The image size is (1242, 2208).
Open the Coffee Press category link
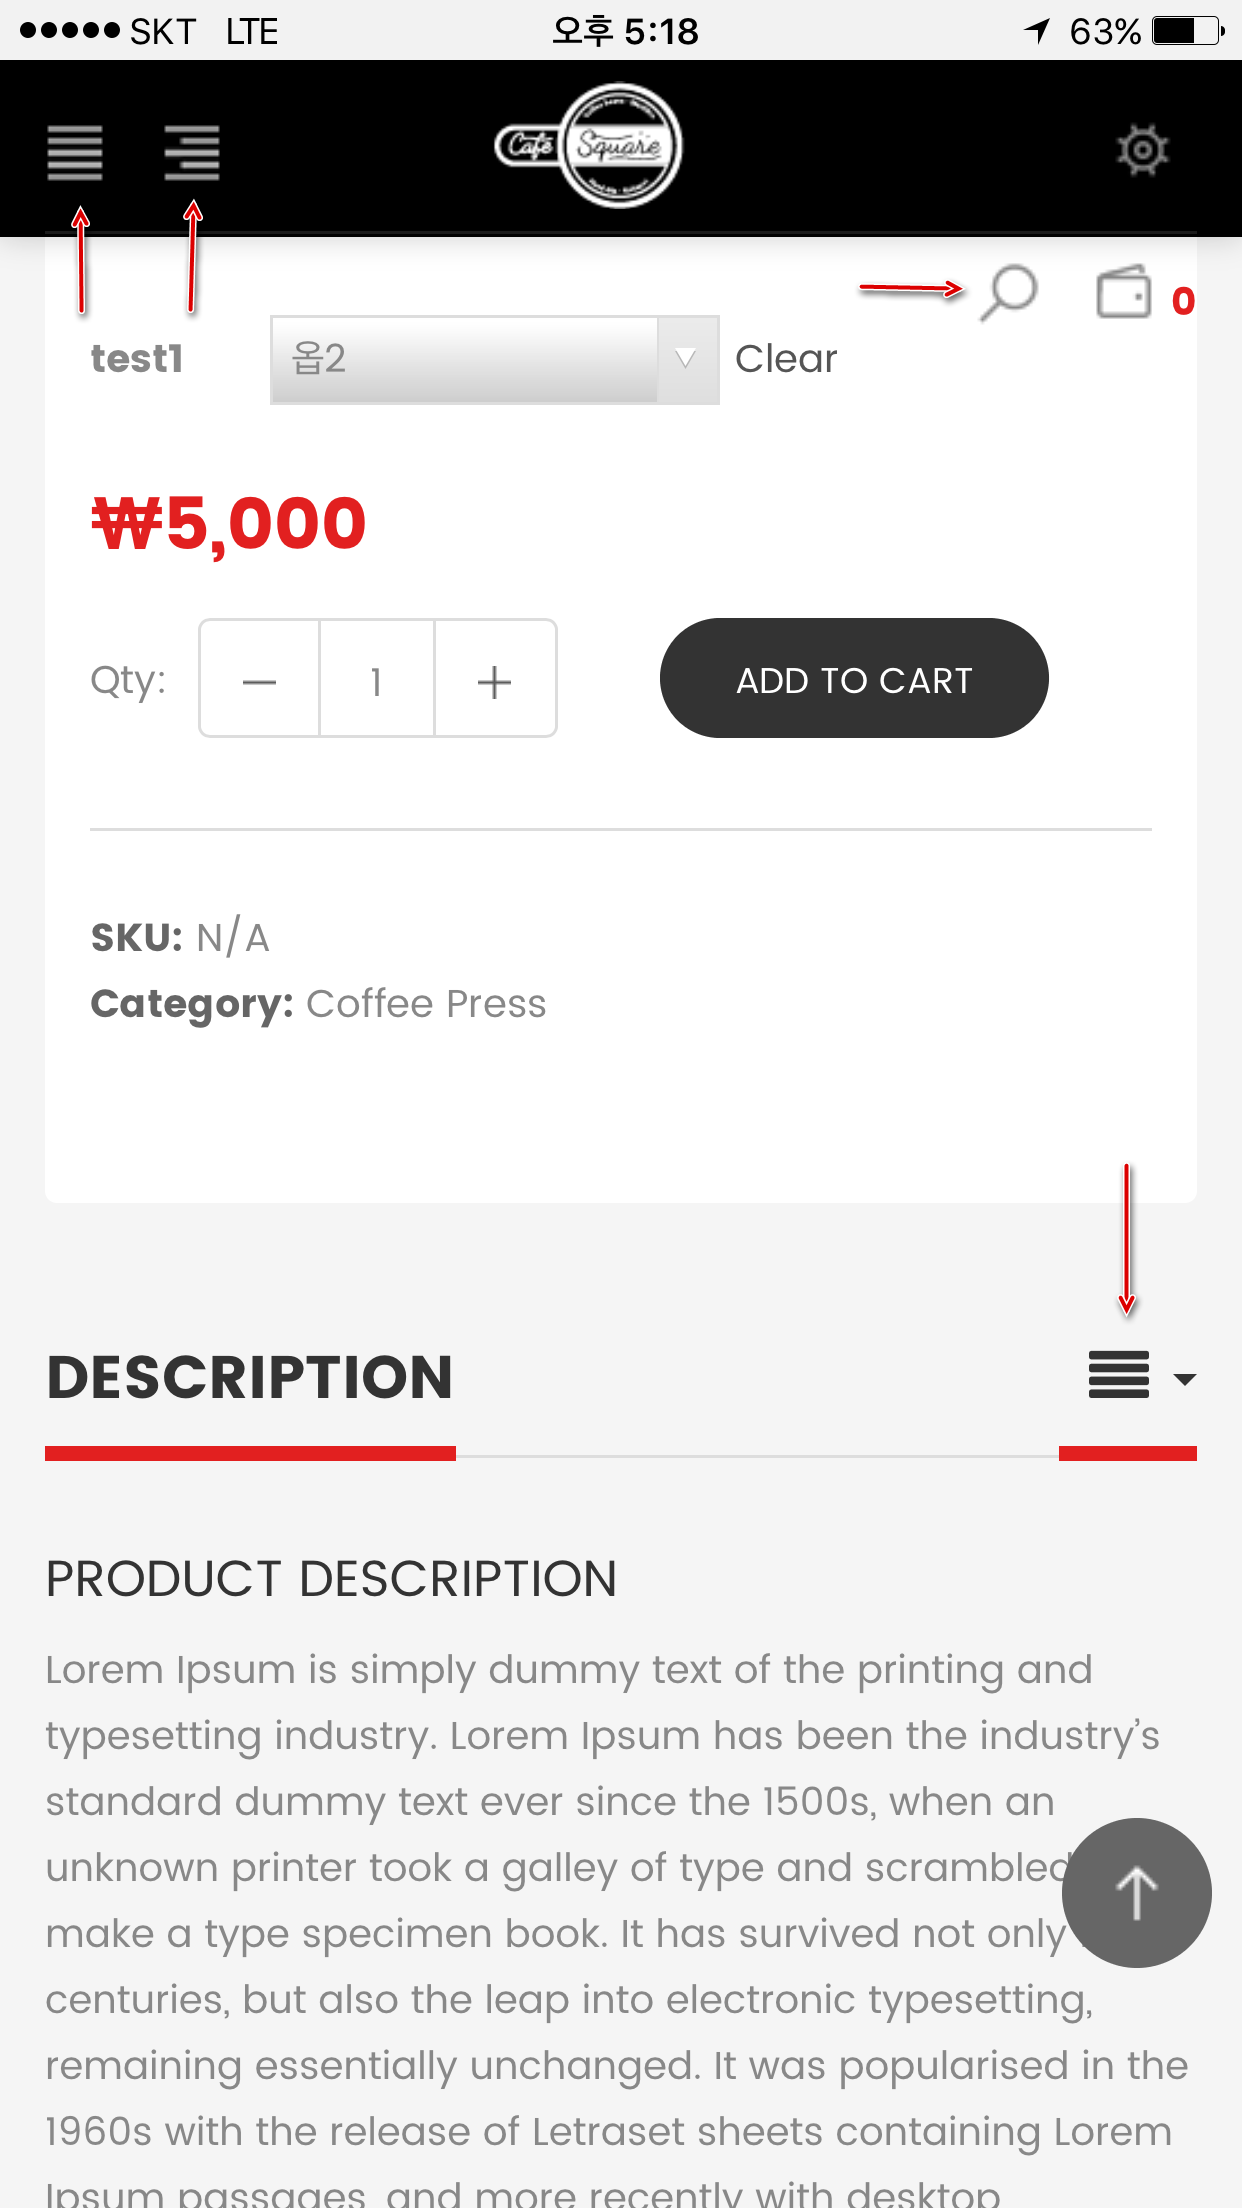pos(426,1004)
